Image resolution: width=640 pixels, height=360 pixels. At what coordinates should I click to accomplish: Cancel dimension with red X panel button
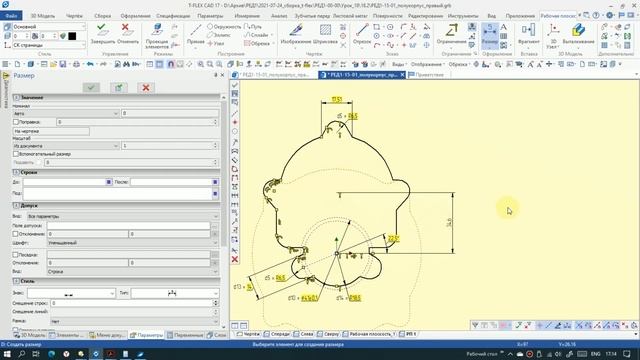coord(146,87)
